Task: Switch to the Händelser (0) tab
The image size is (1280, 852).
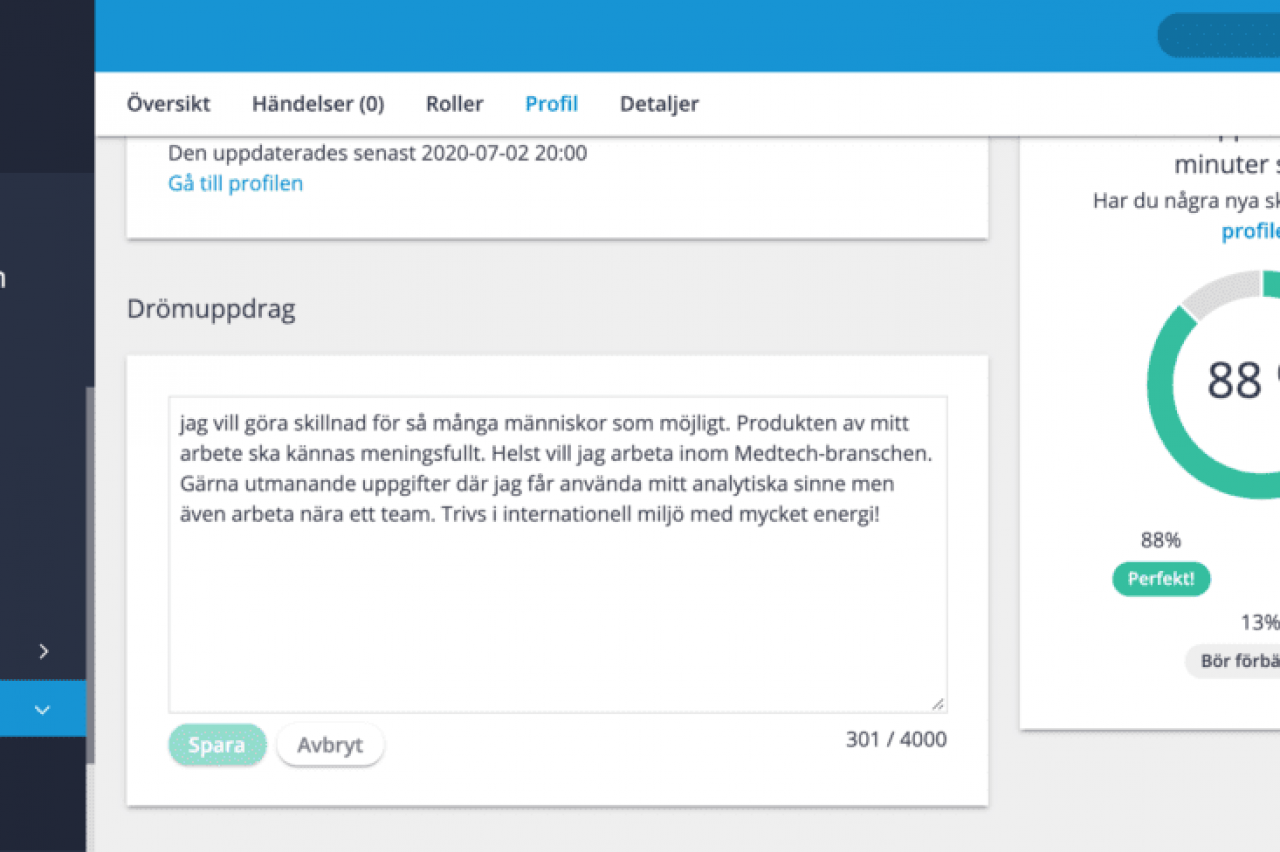Action: (x=318, y=104)
